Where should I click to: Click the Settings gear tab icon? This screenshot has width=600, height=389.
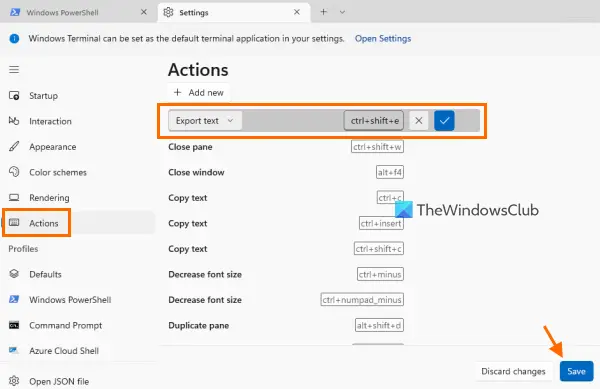tap(168, 12)
